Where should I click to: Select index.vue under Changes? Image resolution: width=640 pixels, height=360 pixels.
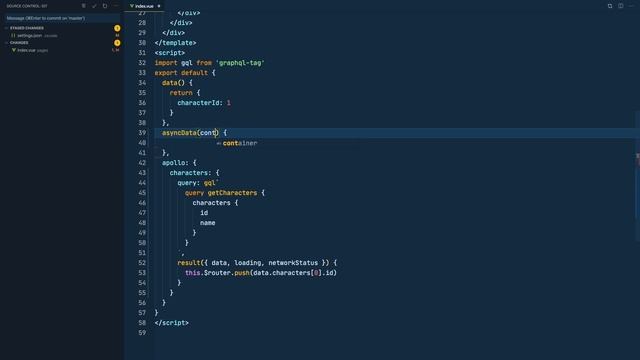pyautogui.click(x=26, y=50)
